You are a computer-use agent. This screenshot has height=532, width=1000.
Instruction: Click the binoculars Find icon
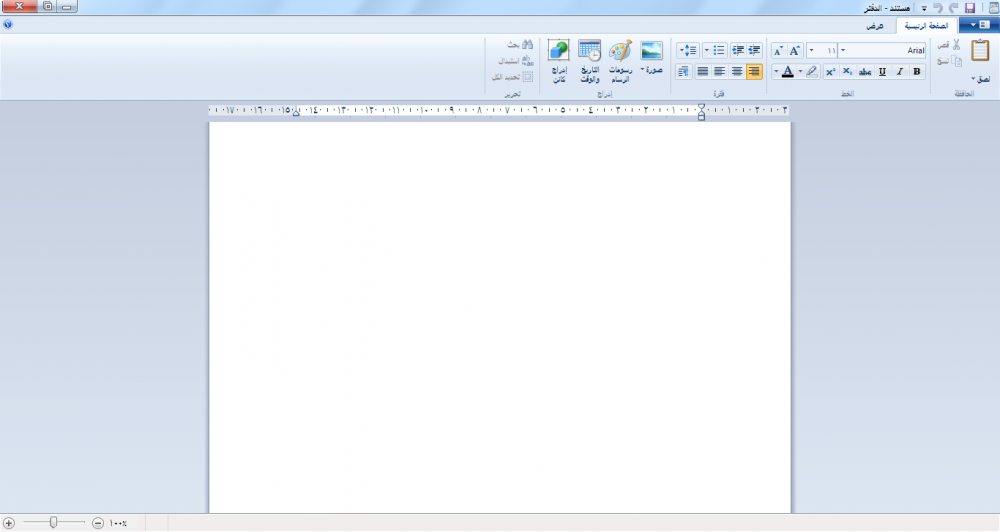[528, 45]
